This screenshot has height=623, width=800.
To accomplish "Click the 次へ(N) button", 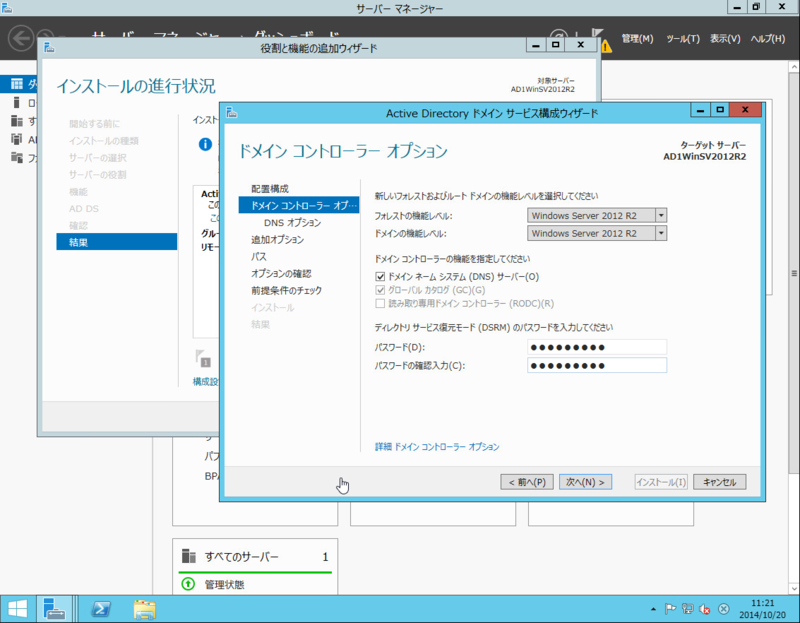I will (x=586, y=481).
